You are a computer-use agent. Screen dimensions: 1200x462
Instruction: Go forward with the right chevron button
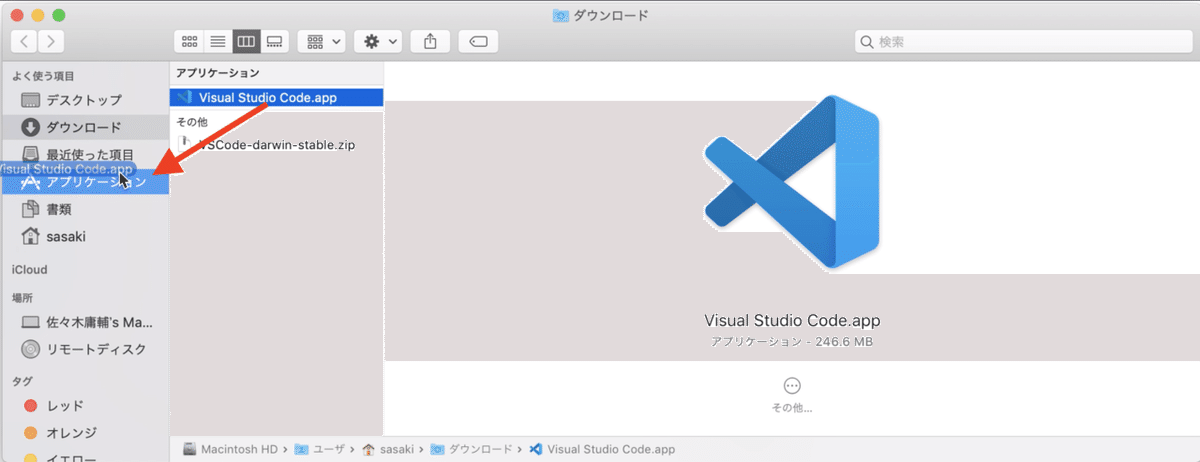click(50, 41)
